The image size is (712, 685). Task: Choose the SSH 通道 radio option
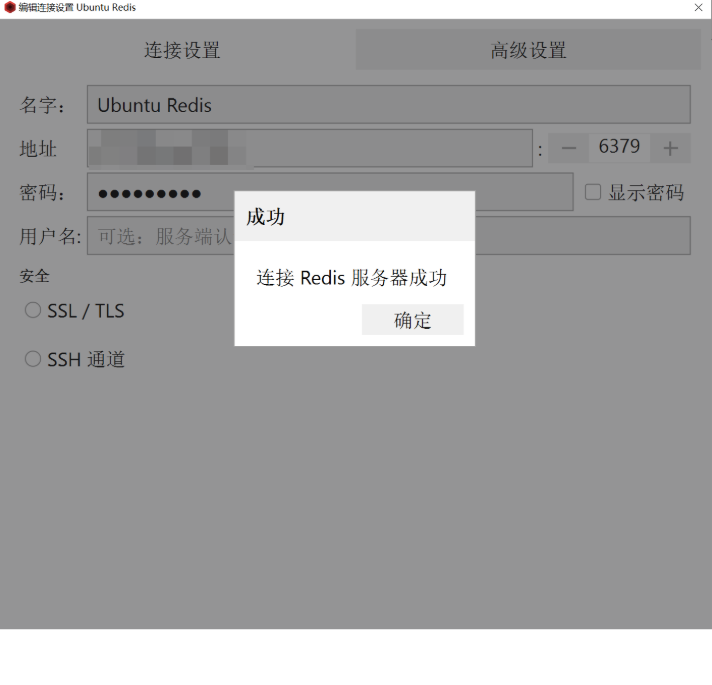(x=33, y=359)
